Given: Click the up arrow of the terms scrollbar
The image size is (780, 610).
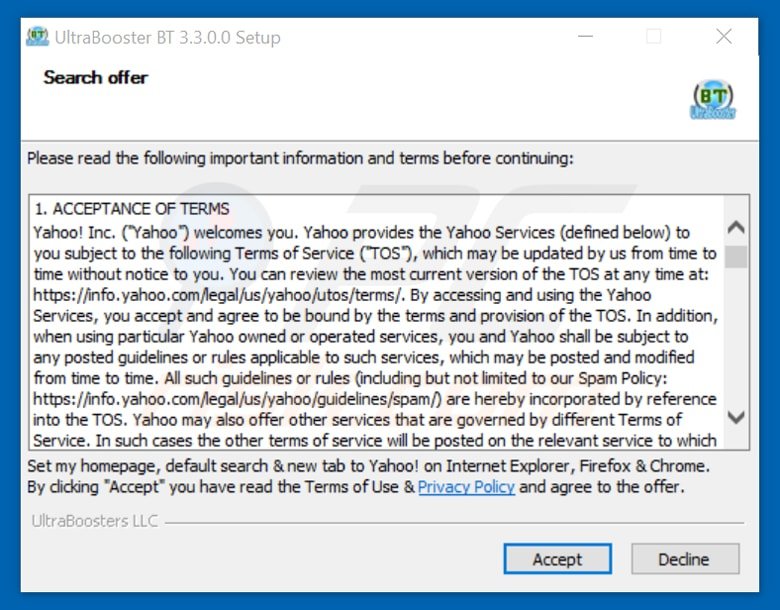Looking at the screenshot, I should [736, 227].
